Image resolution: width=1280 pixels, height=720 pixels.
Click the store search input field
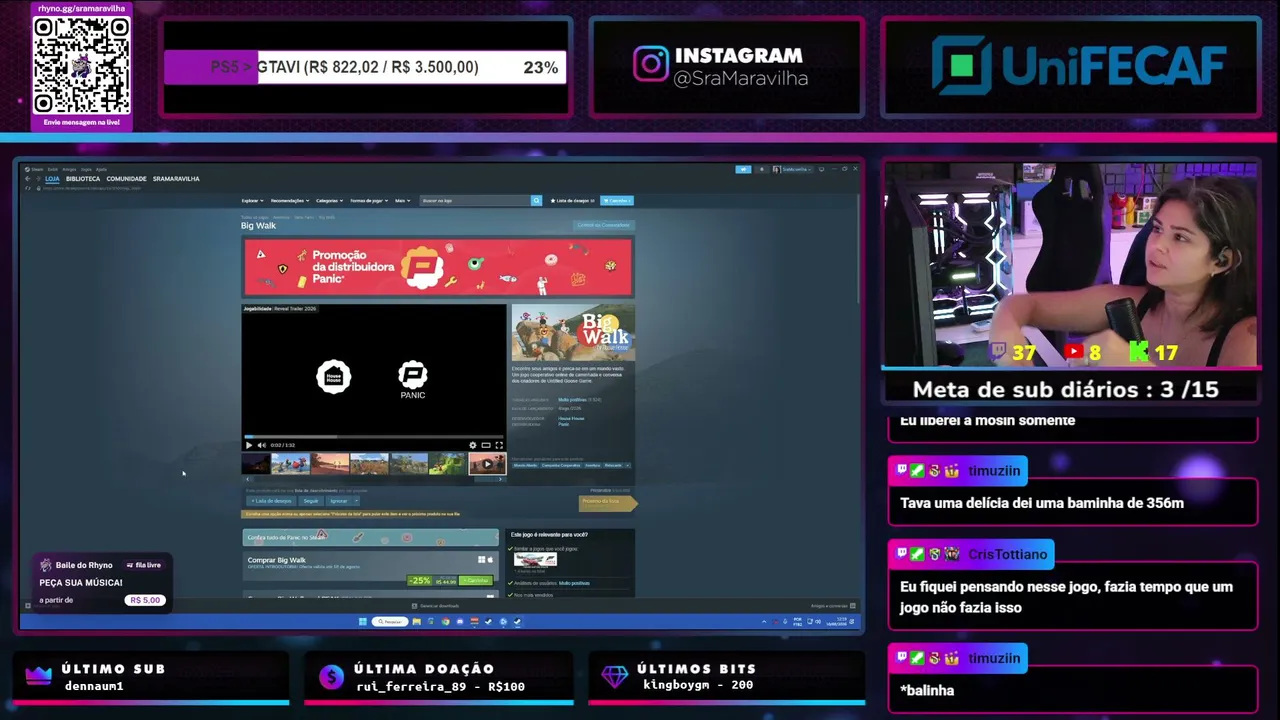(475, 200)
